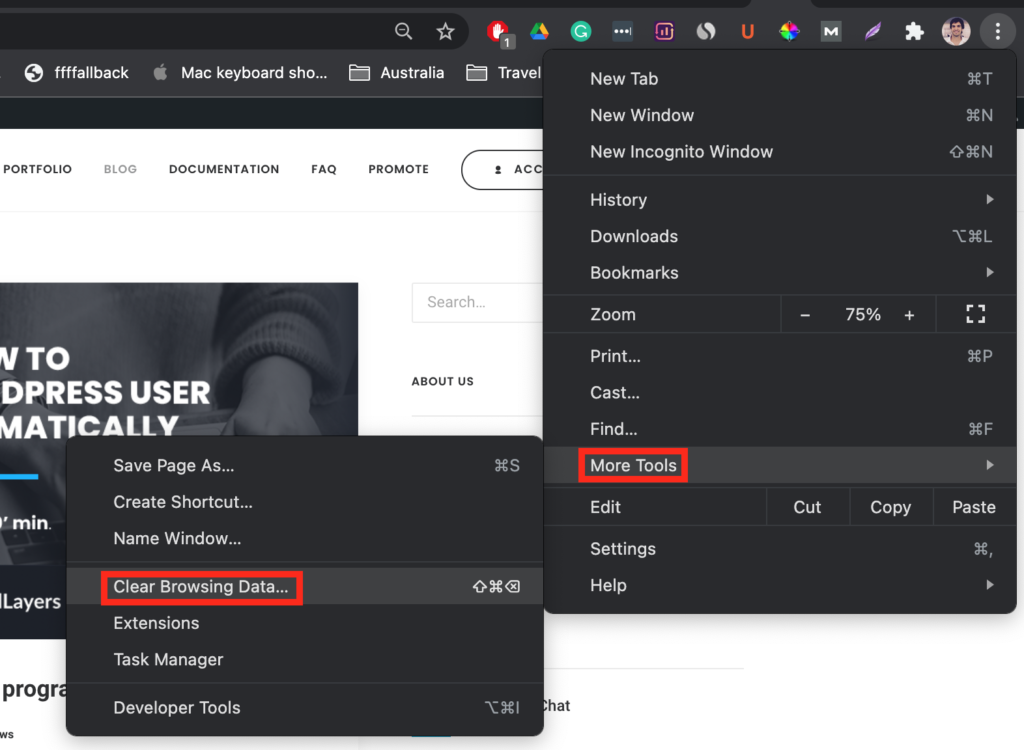The height and width of the screenshot is (750, 1024).
Task: Open the FAQ nav link
Action: (x=324, y=169)
